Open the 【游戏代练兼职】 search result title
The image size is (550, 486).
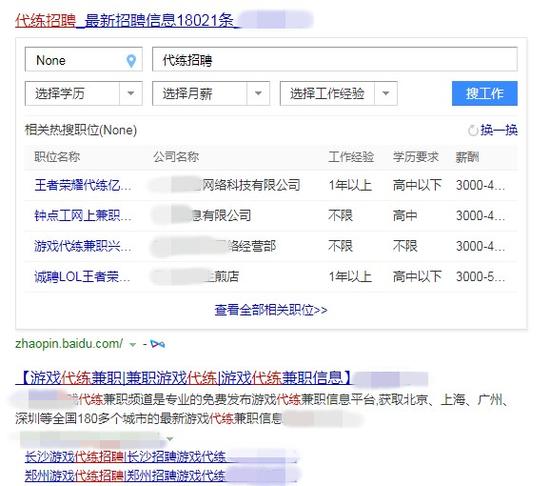[184, 378]
